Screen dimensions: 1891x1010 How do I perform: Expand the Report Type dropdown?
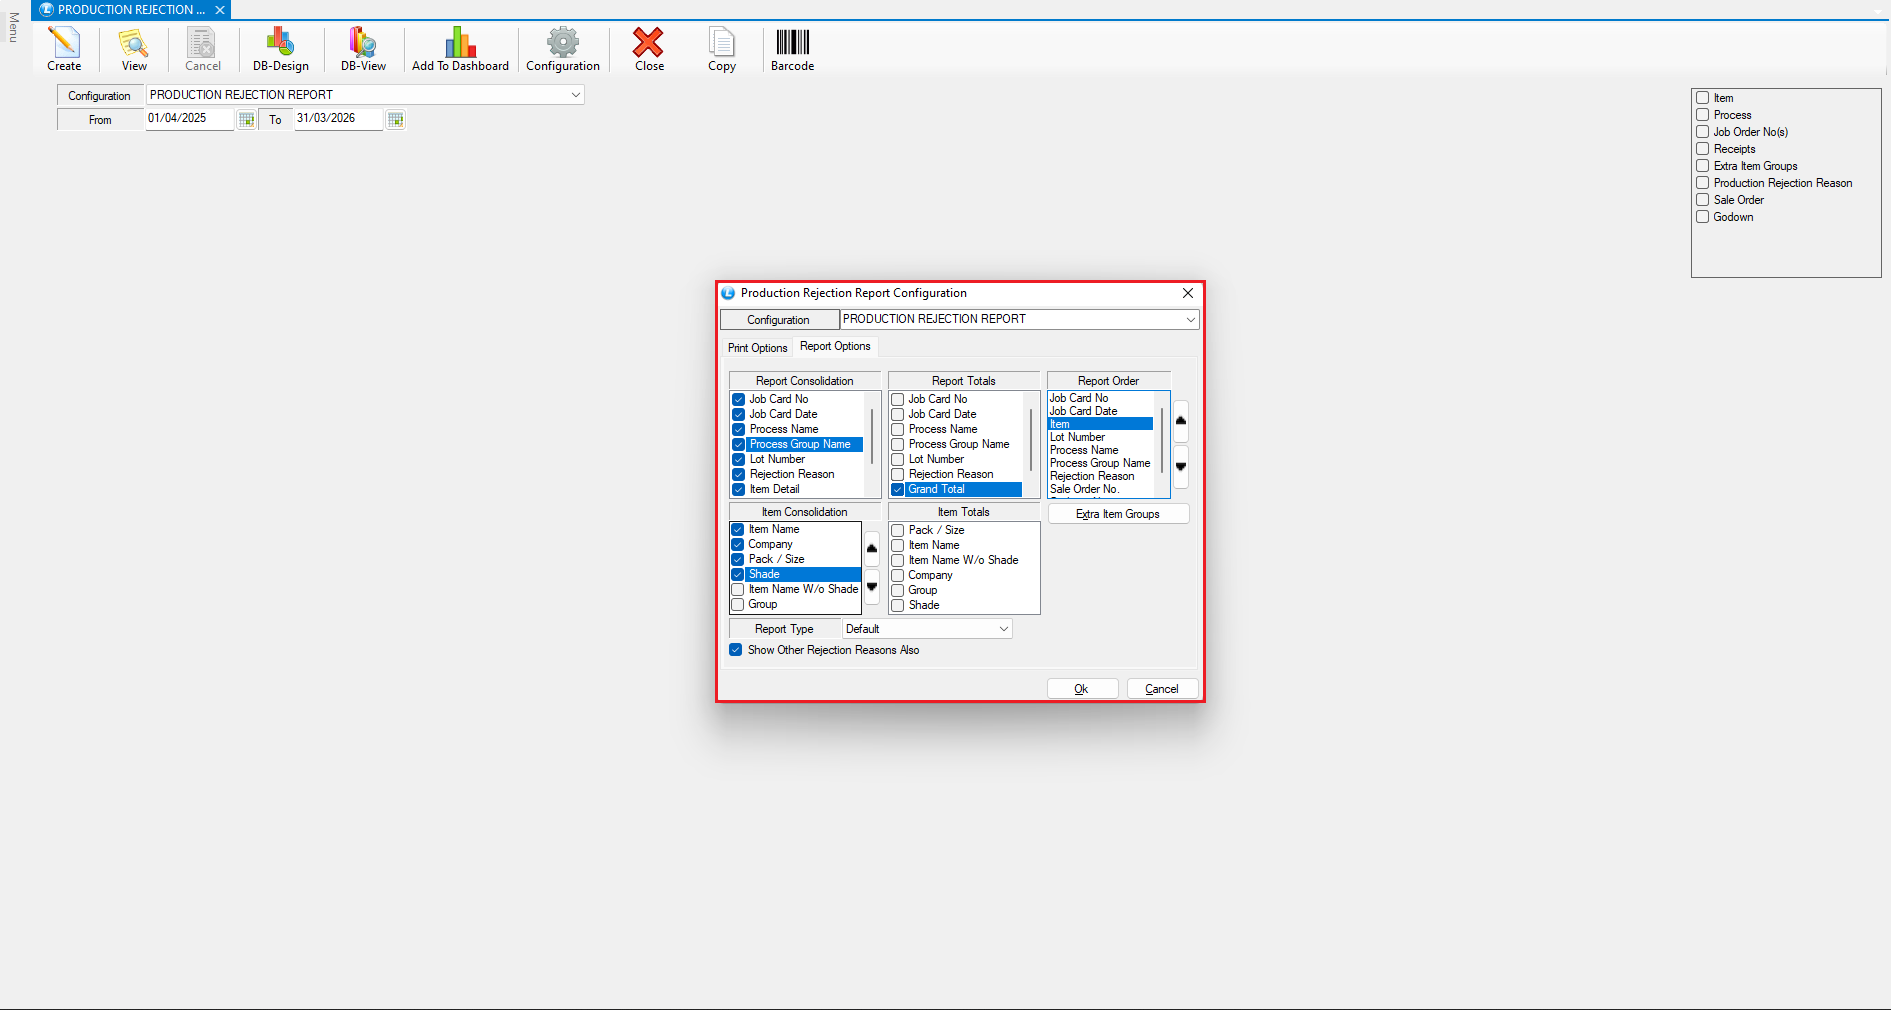(x=1003, y=629)
